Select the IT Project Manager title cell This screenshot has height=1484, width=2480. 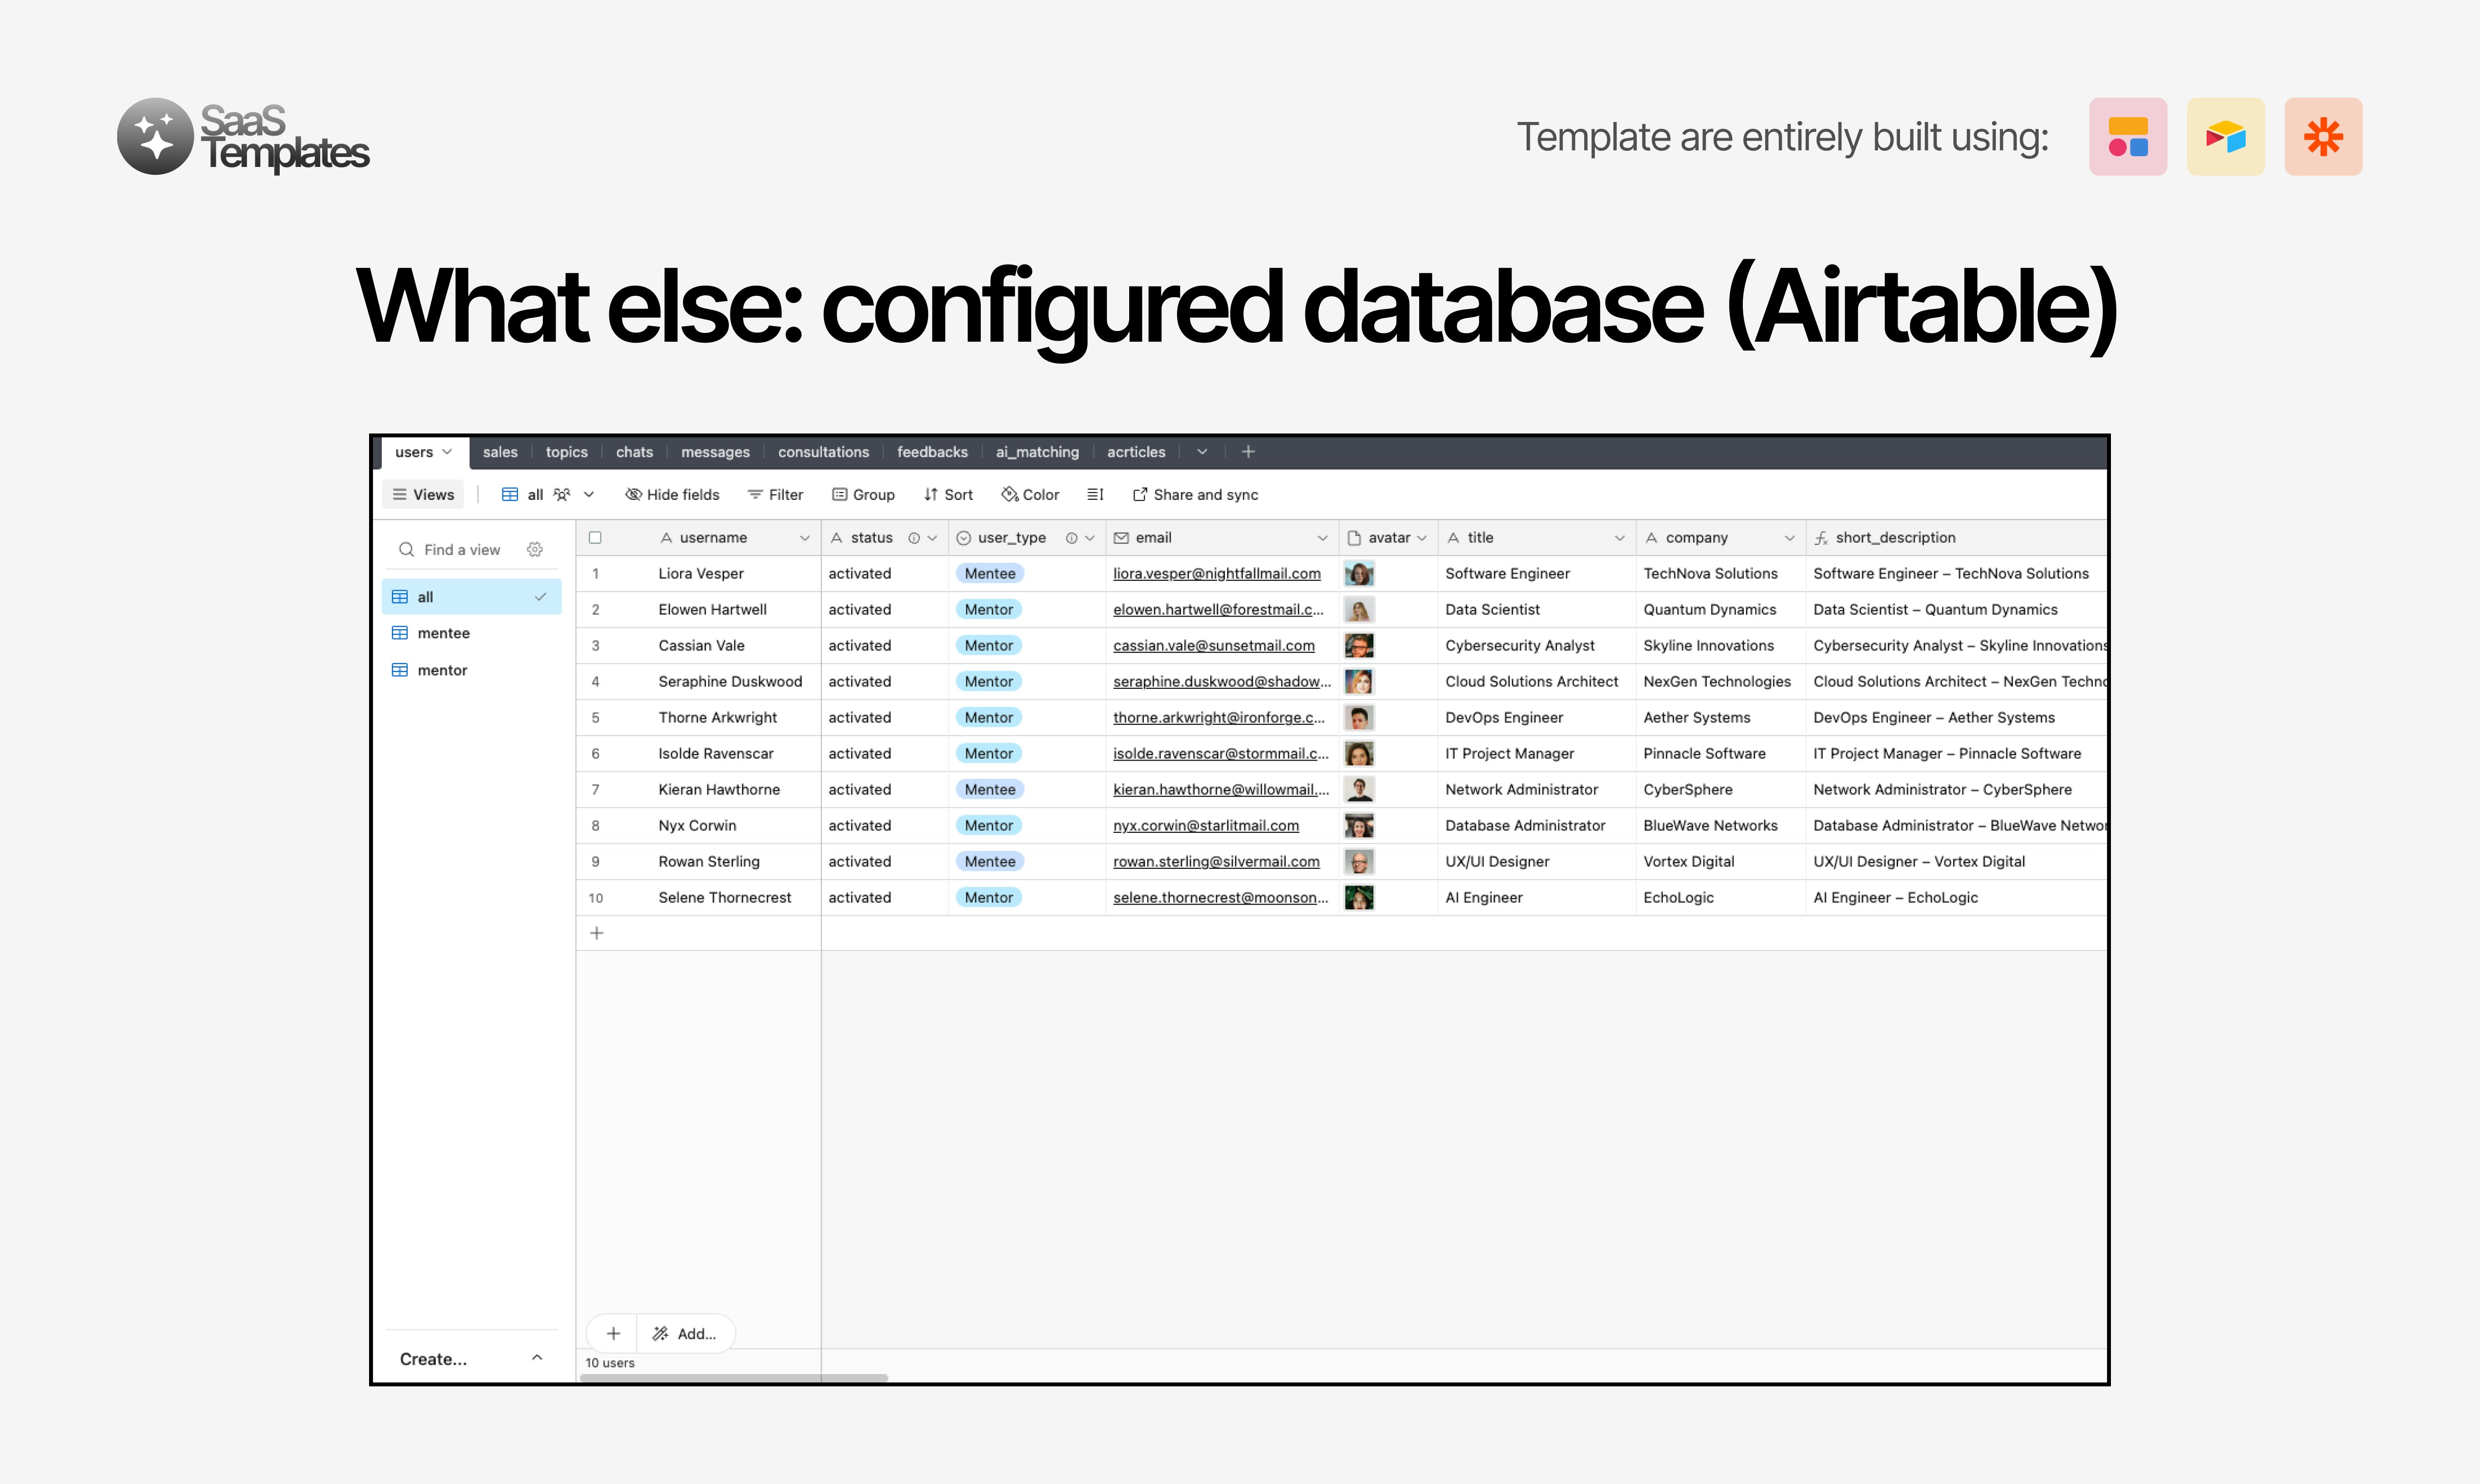coord(1537,753)
